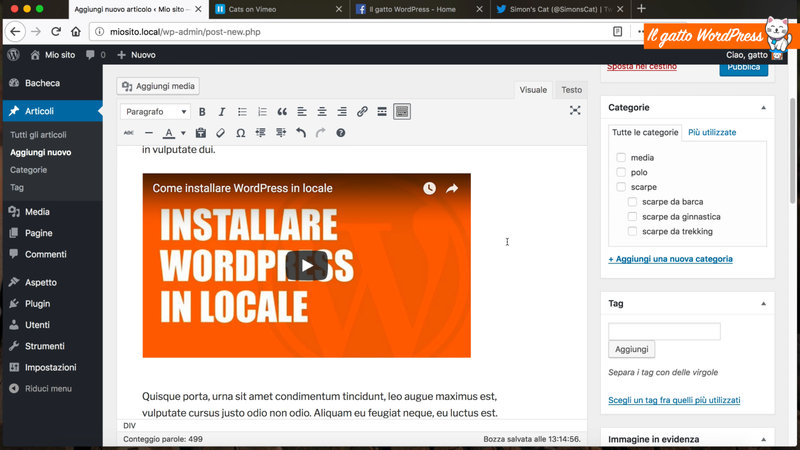Click Scegli un tag fra quelli più utilizzati
The width and height of the screenshot is (800, 450).
coord(674,400)
